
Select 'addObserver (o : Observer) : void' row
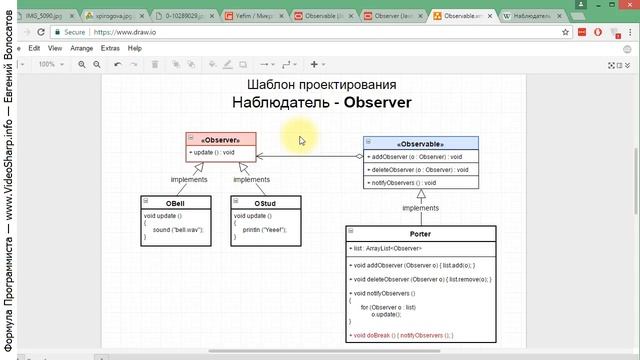(421, 157)
